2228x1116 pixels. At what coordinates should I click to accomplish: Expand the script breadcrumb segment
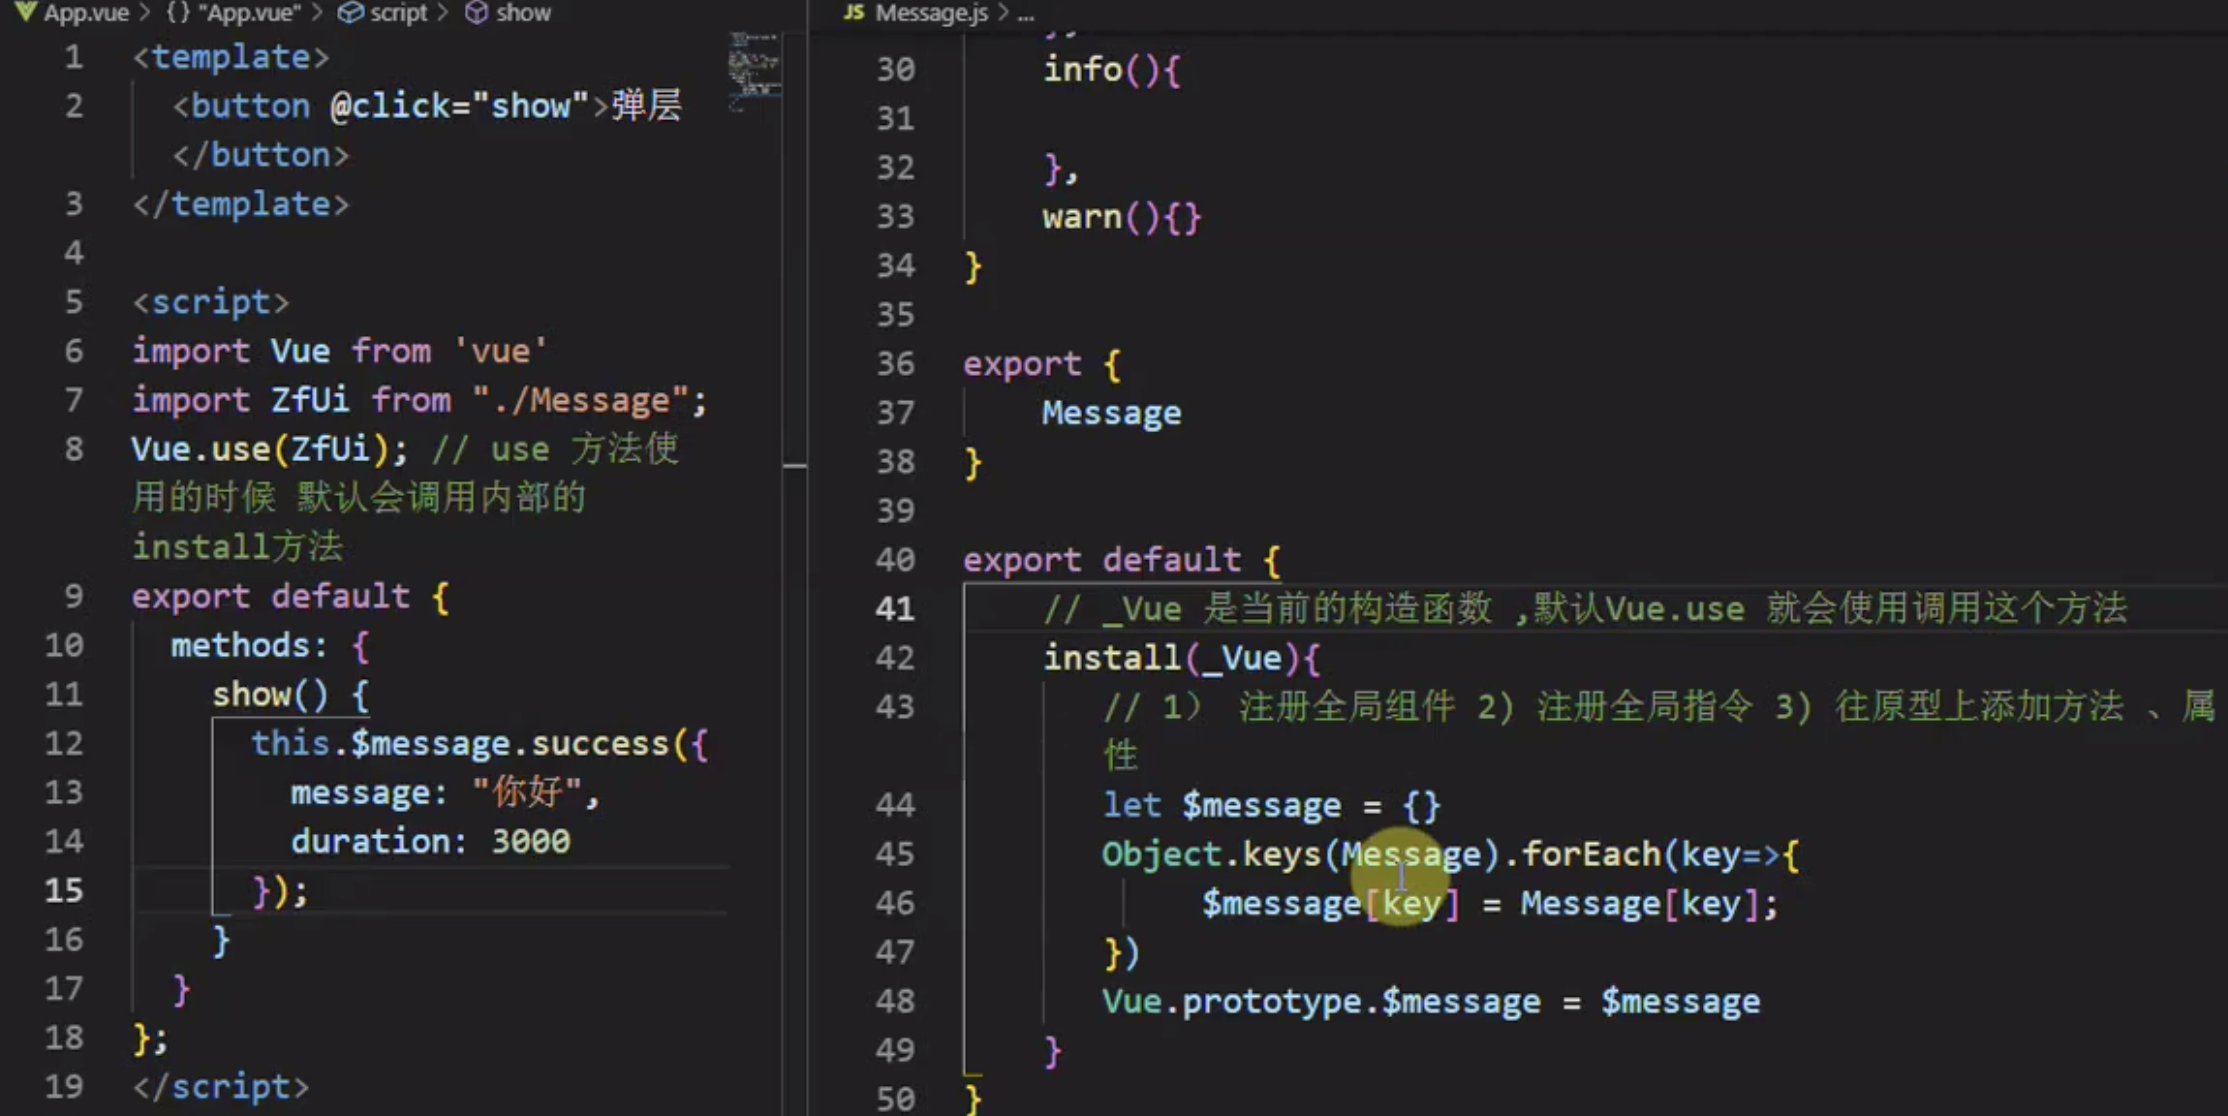click(x=398, y=12)
